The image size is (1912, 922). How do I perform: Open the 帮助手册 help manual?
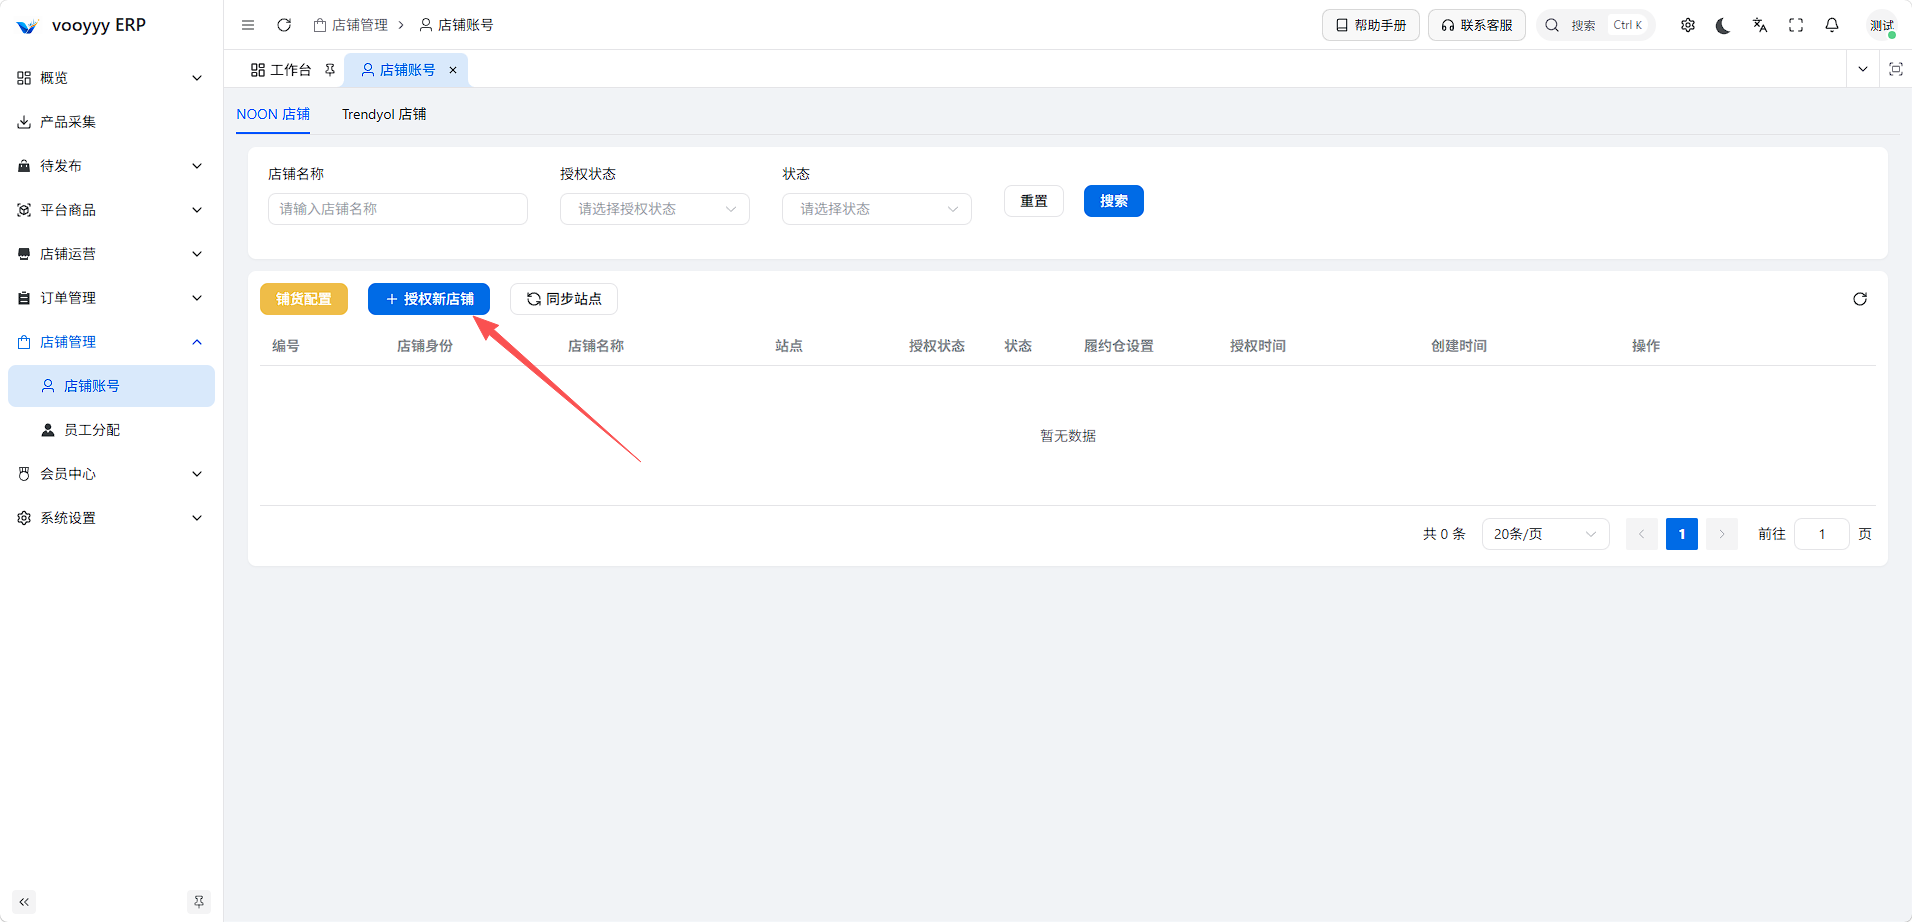tap(1371, 25)
